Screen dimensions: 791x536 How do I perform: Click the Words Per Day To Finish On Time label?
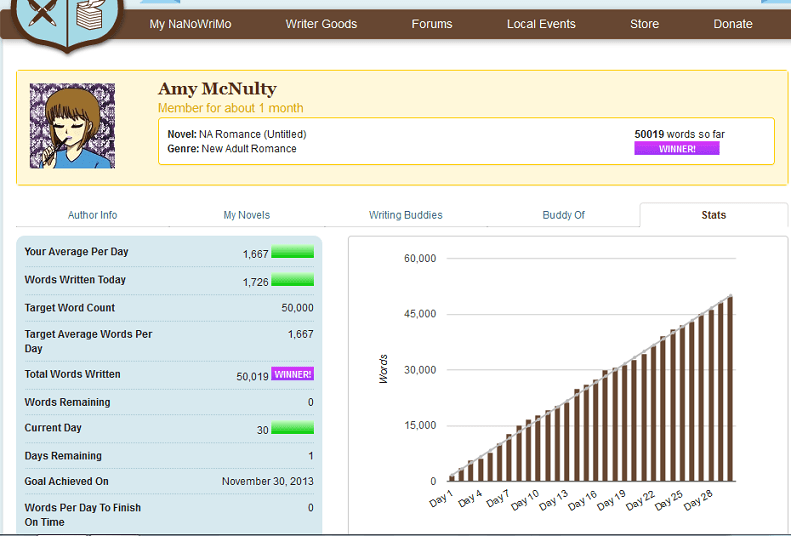tap(83, 515)
